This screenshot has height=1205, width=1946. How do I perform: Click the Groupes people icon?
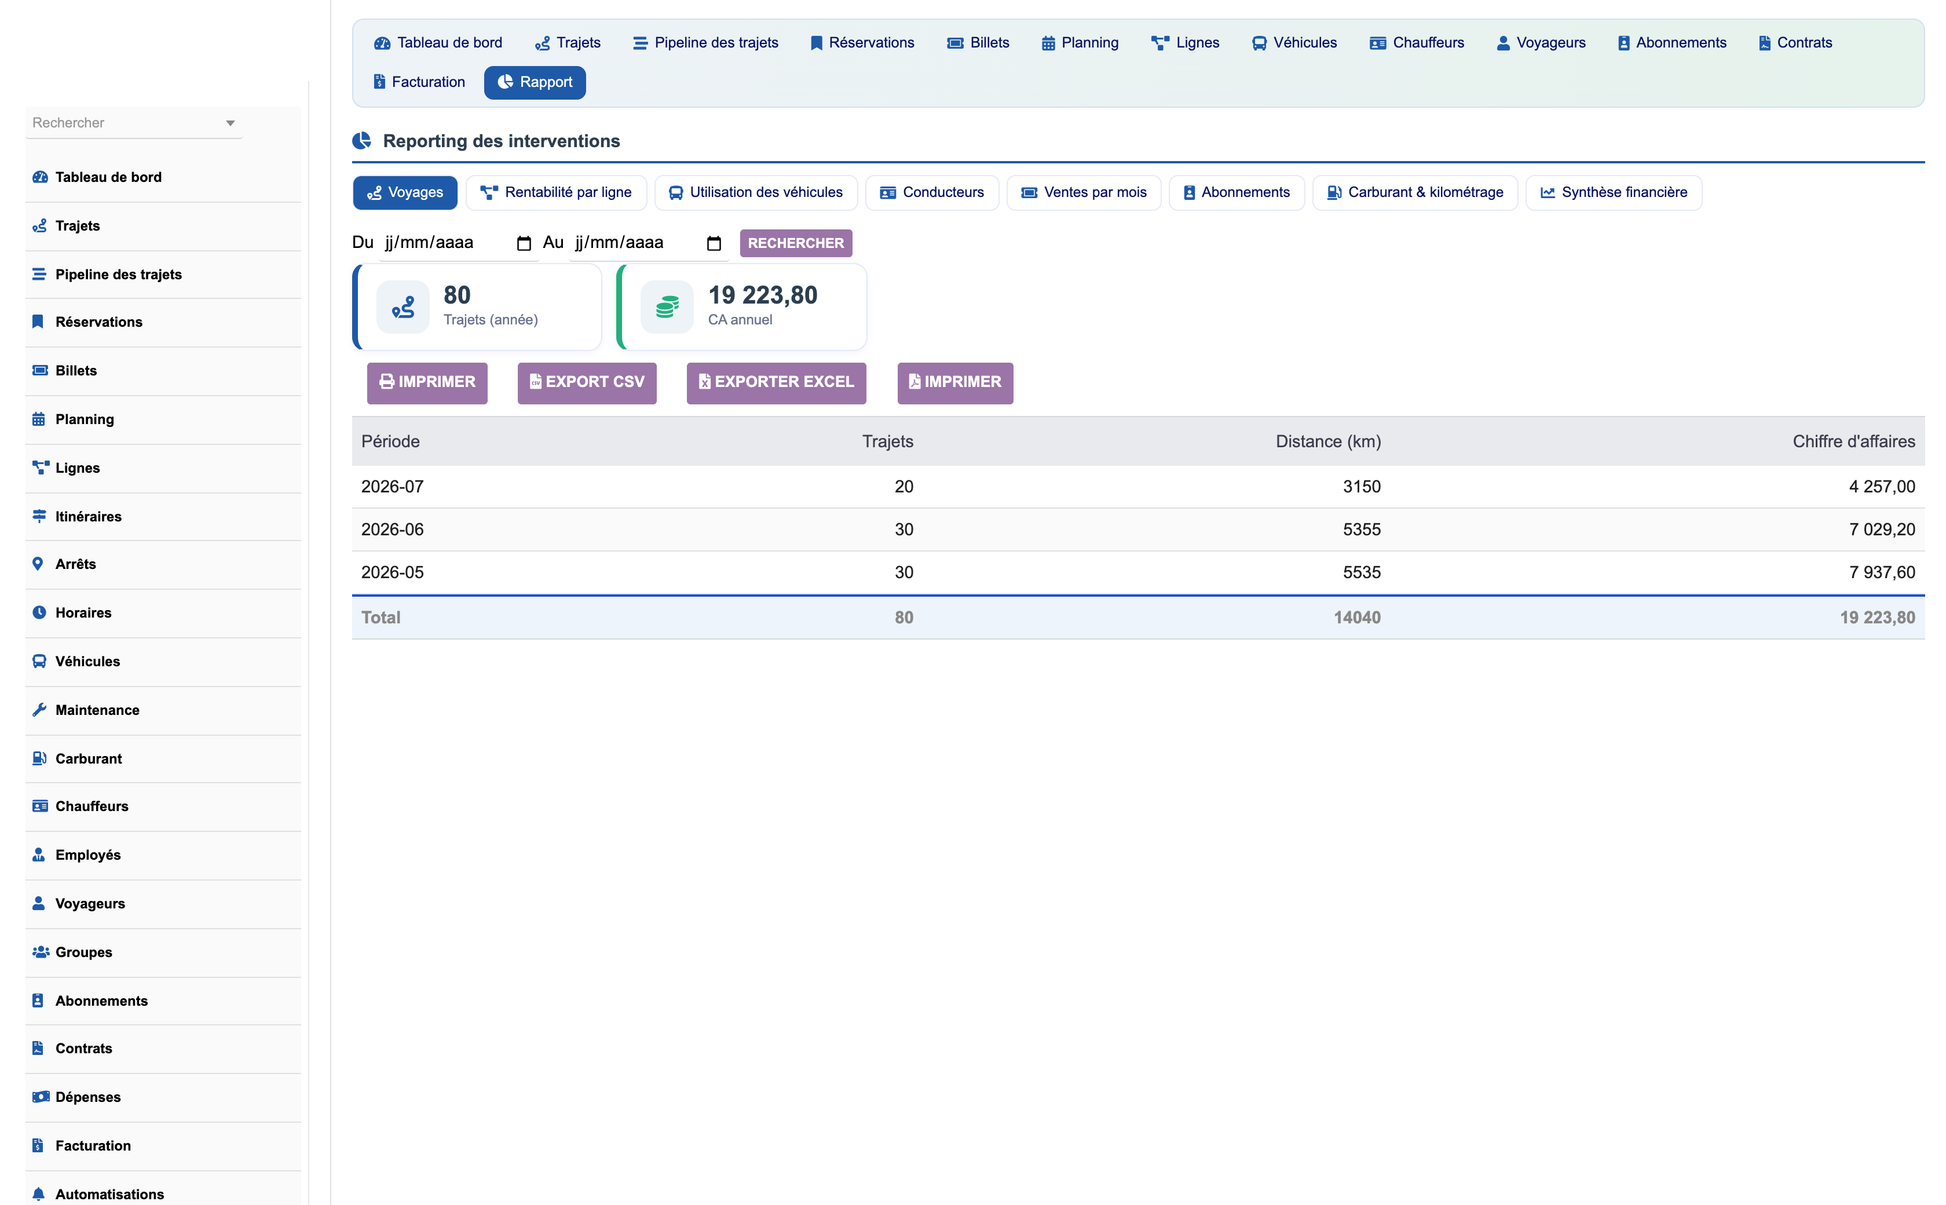(x=41, y=952)
